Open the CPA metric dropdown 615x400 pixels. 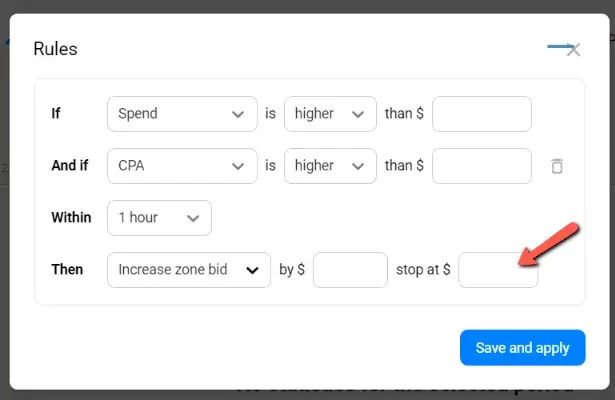(182, 166)
